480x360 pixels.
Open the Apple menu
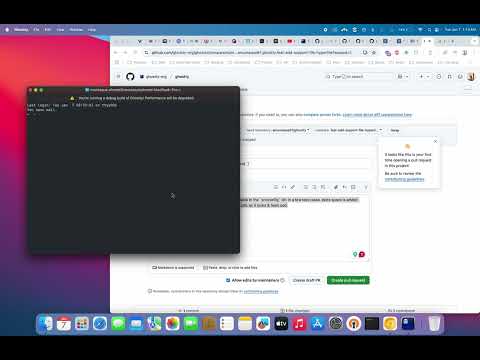pyautogui.click(x=7, y=30)
